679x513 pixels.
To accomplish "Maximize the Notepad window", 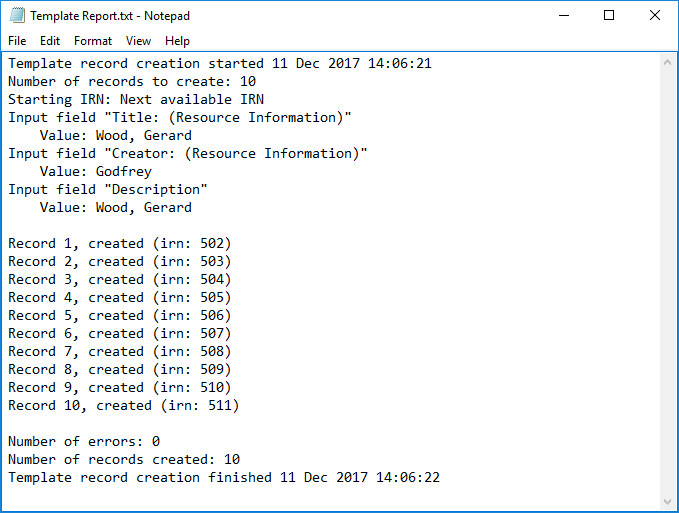I will click(609, 16).
